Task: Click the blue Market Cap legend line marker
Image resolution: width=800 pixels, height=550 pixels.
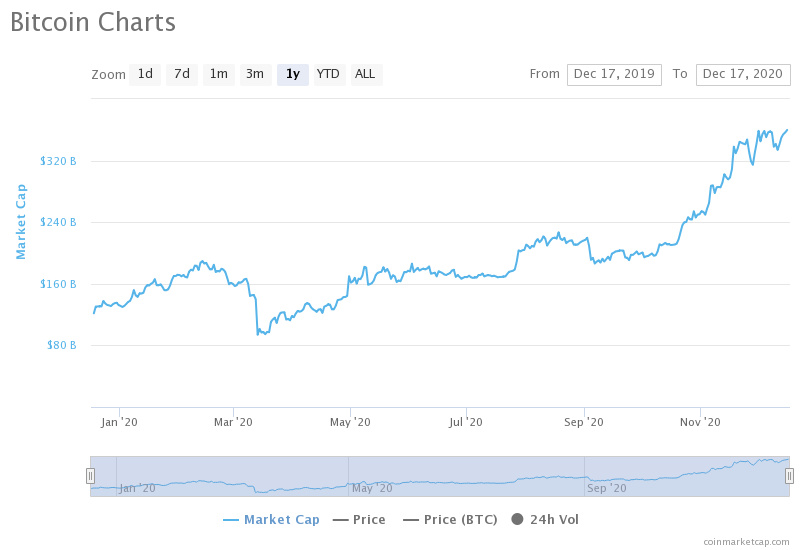Action: [231, 520]
